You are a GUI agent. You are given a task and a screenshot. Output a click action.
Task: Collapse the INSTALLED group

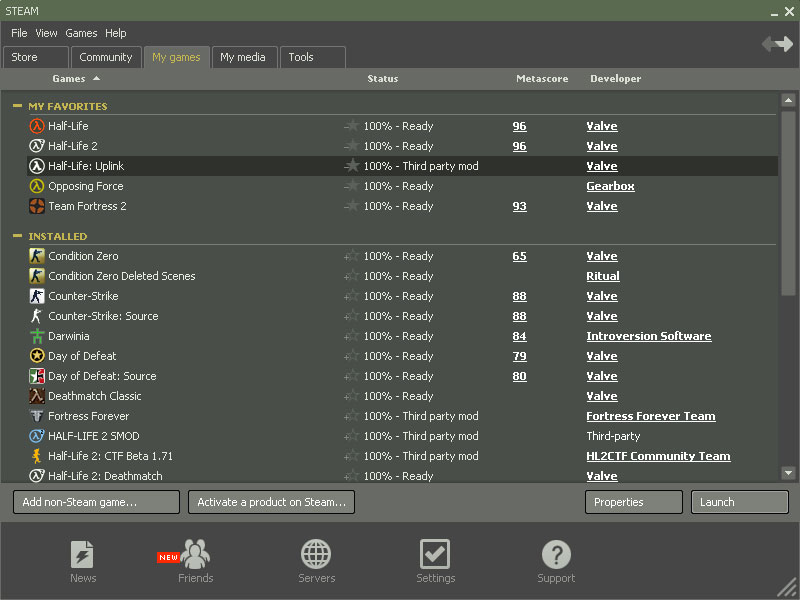click(17, 236)
